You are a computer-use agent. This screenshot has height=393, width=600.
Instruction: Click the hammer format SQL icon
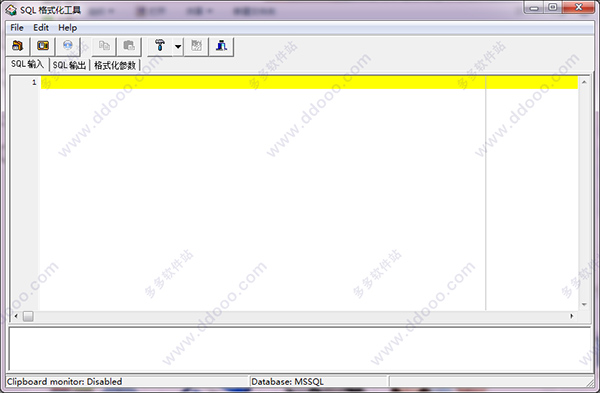(160, 46)
